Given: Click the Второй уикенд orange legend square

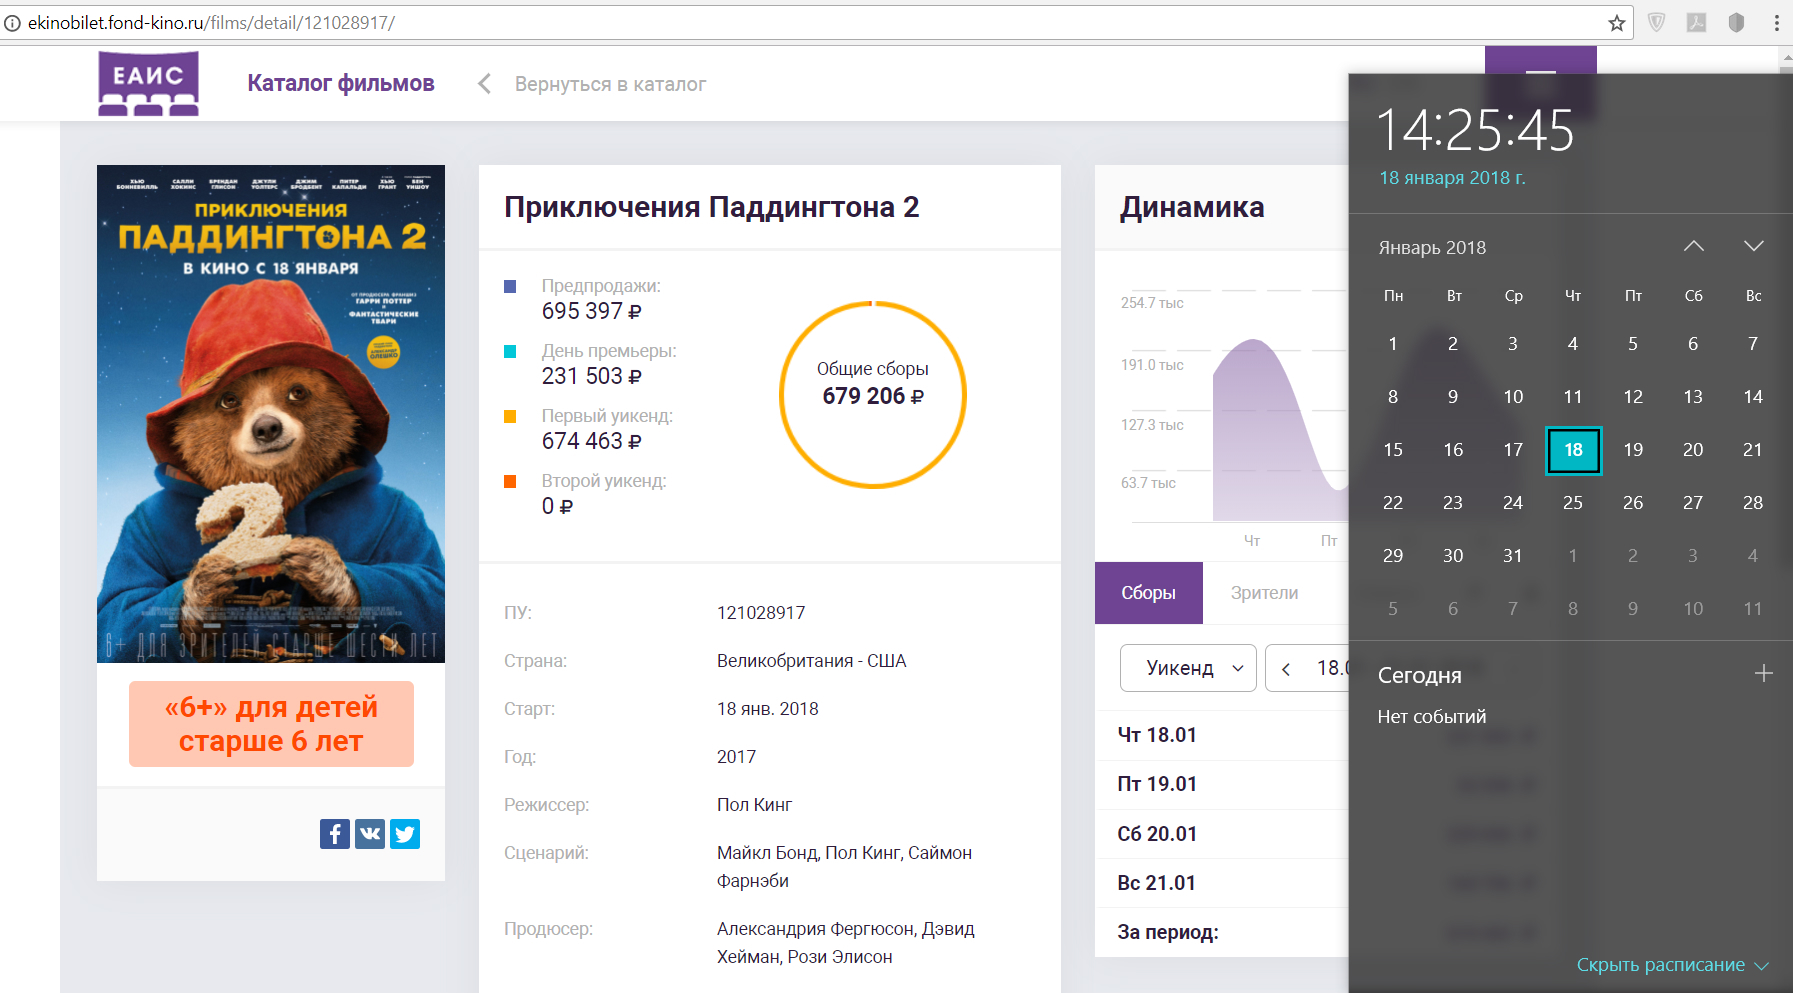Looking at the screenshot, I should (x=510, y=481).
